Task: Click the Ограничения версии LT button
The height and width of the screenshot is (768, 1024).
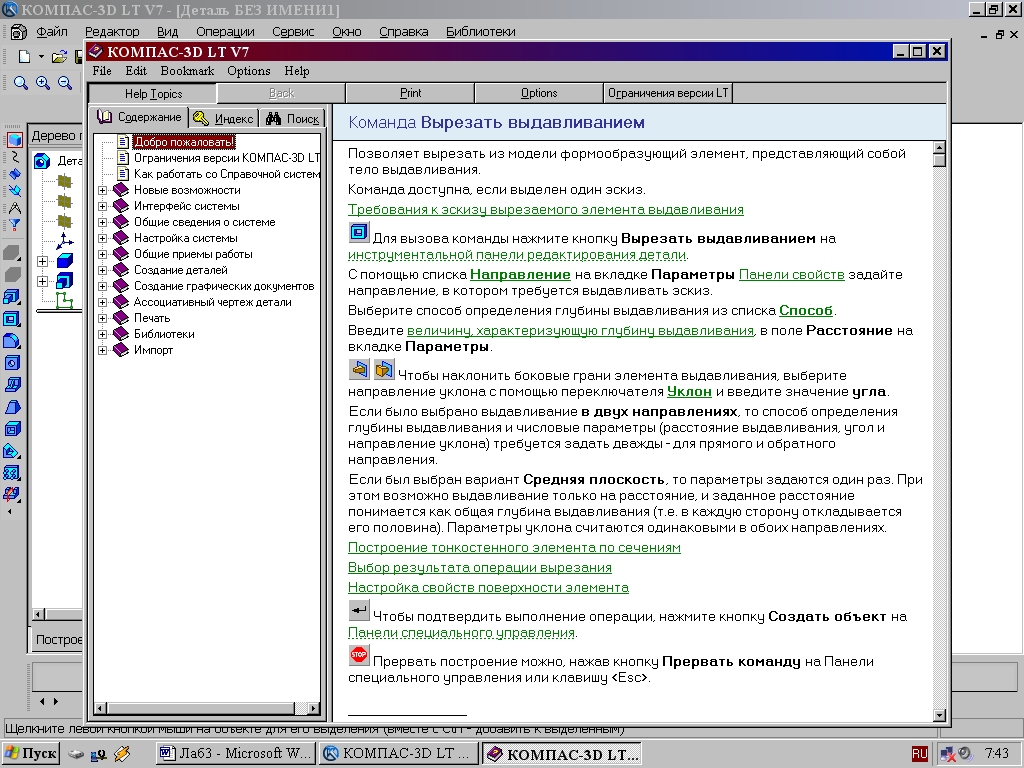Action: pyautogui.click(x=668, y=93)
